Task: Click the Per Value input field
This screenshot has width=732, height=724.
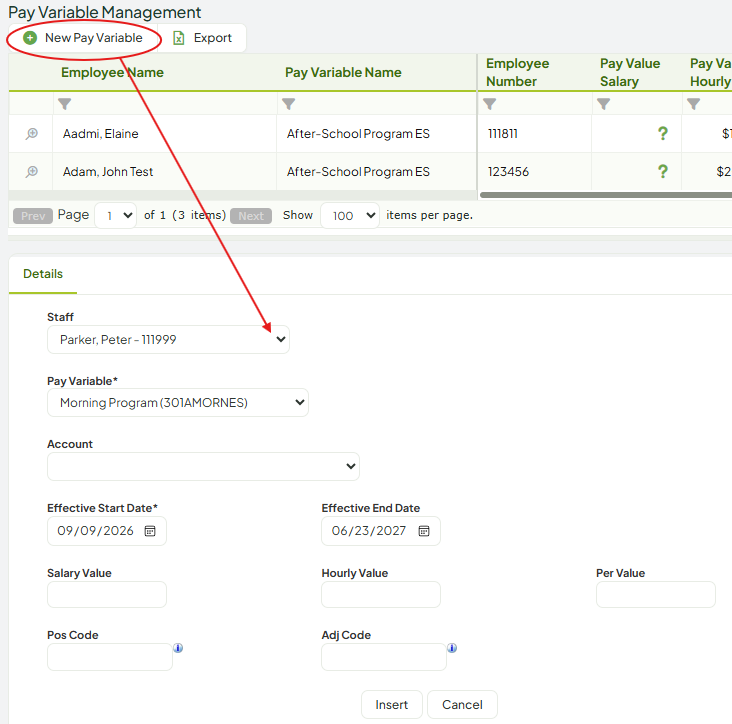Action: coord(655,594)
